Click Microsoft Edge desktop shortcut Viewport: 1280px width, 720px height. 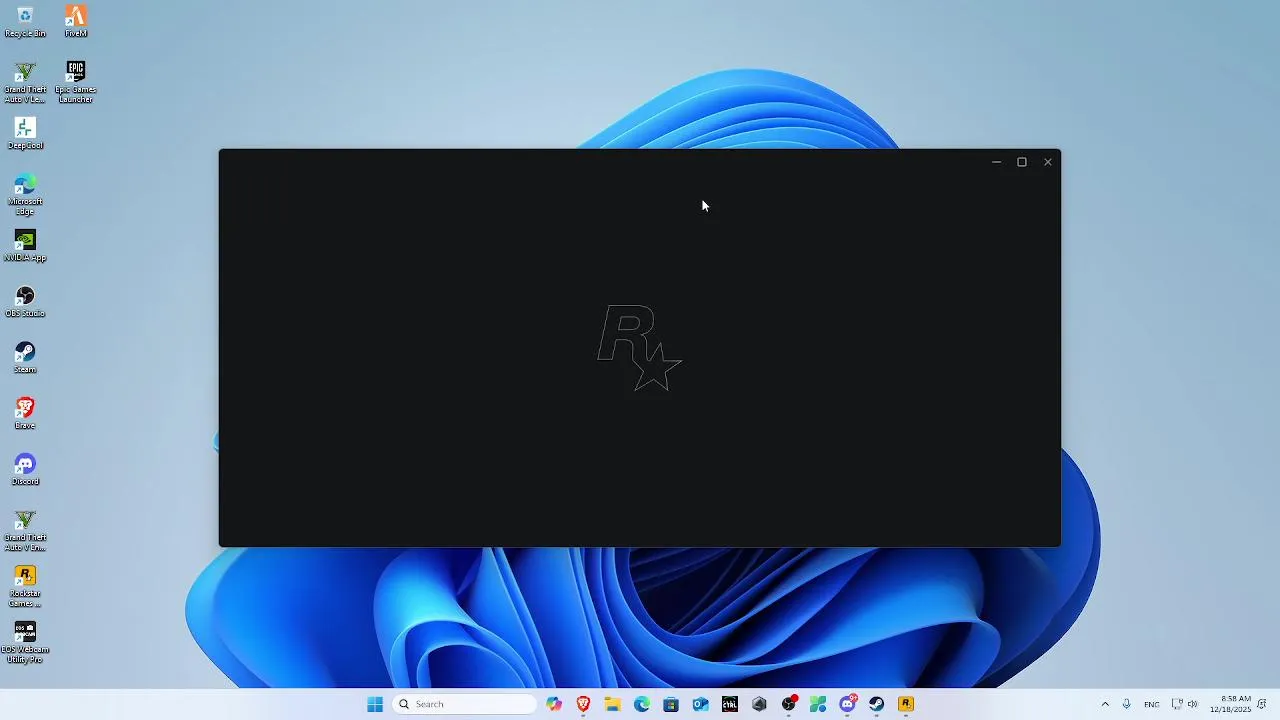(x=25, y=194)
